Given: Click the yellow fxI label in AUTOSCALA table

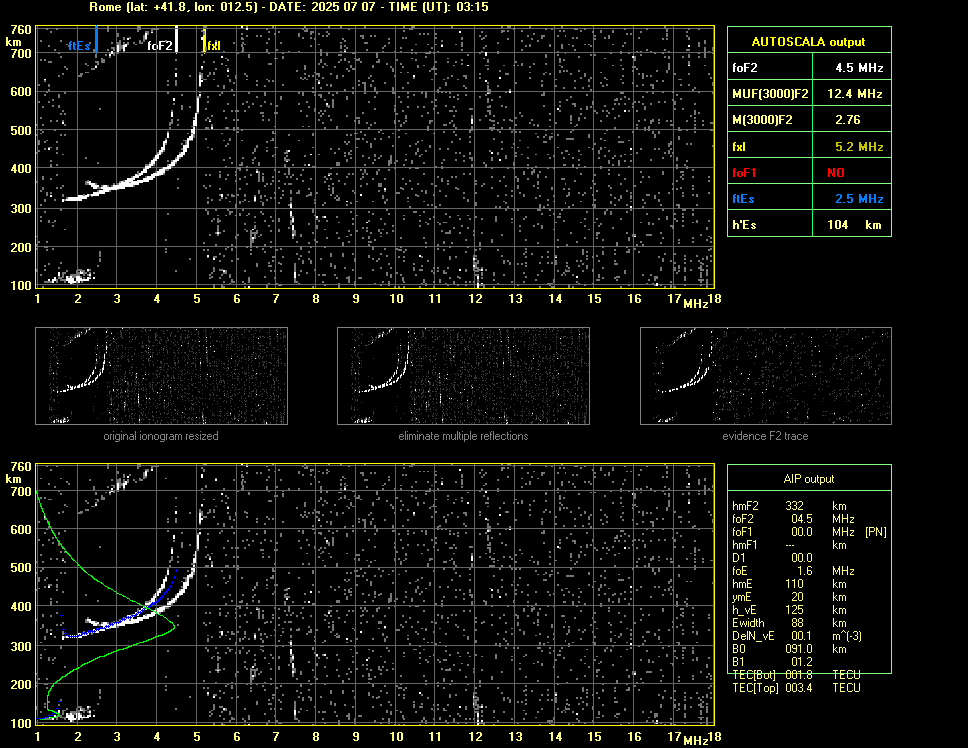Looking at the screenshot, I should tap(739, 147).
